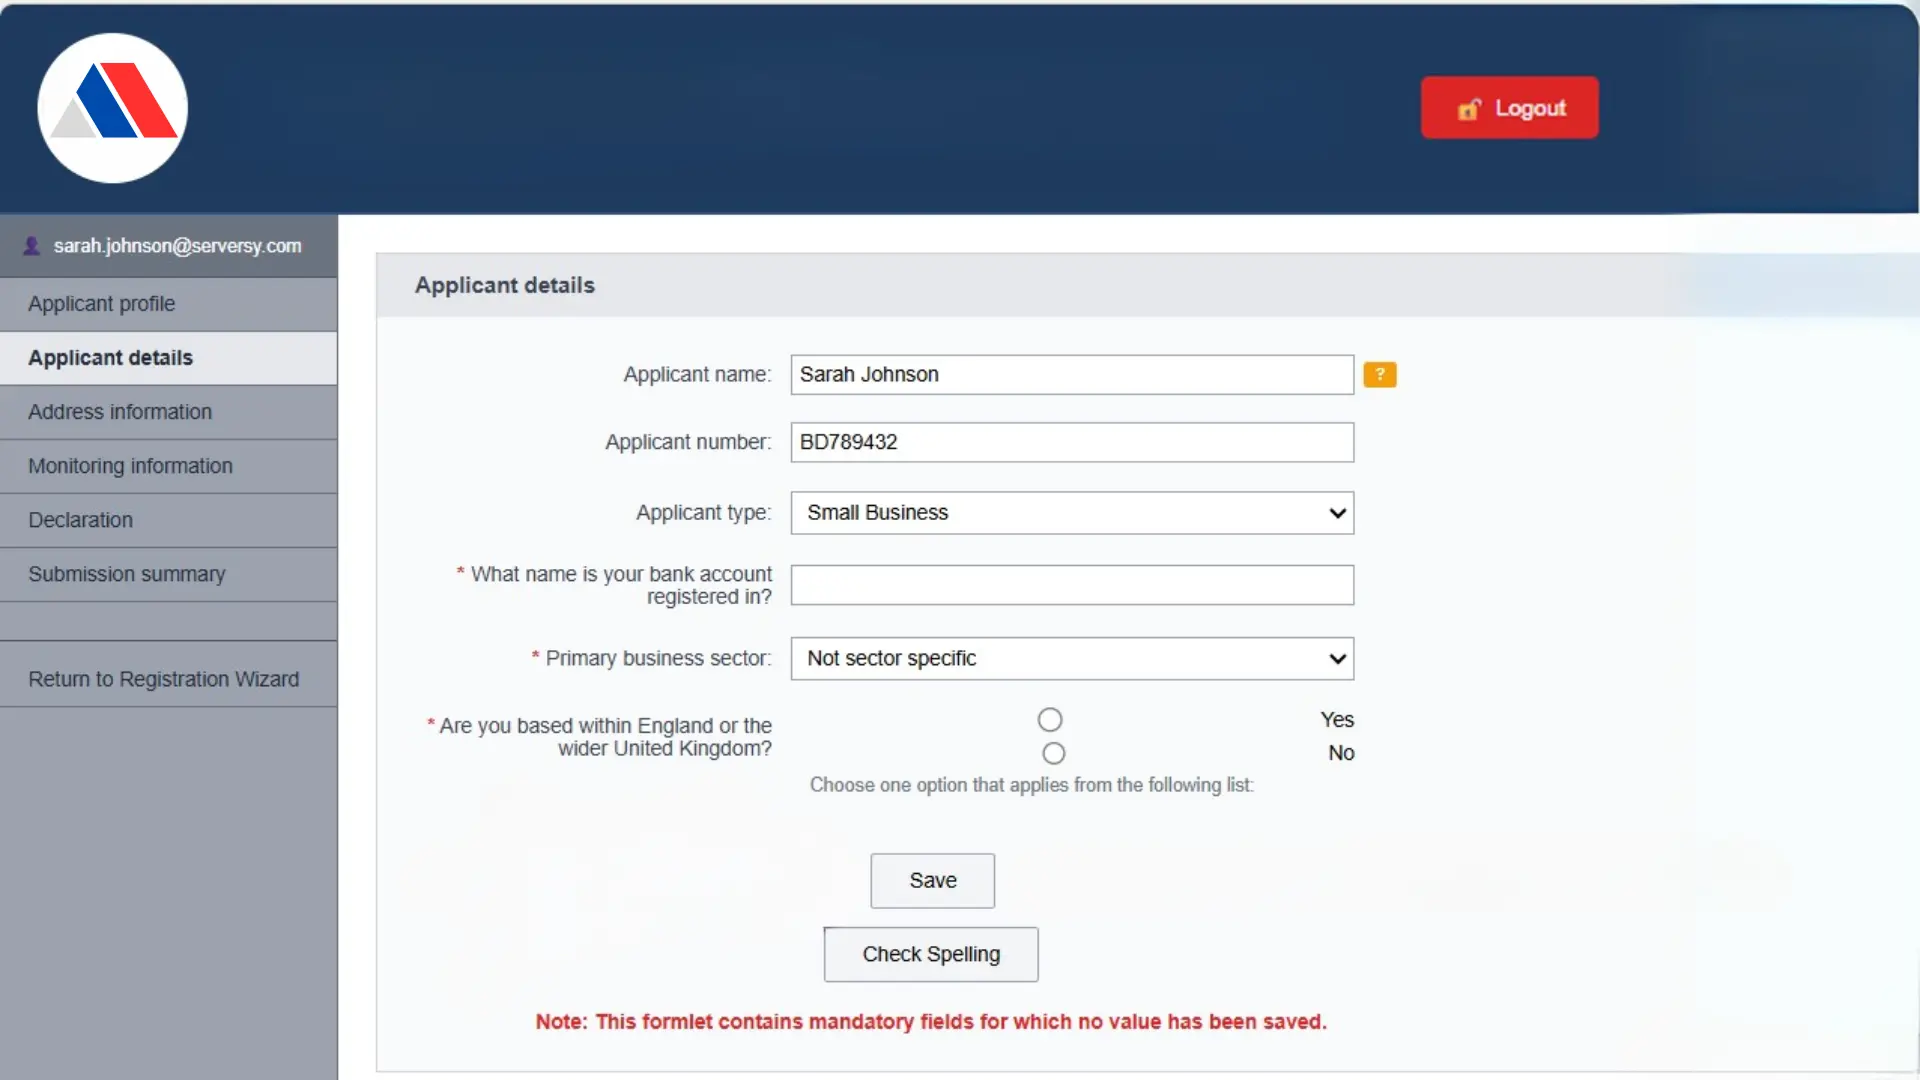Click the Save button
This screenshot has height=1080, width=1920.
tap(932, 881)
